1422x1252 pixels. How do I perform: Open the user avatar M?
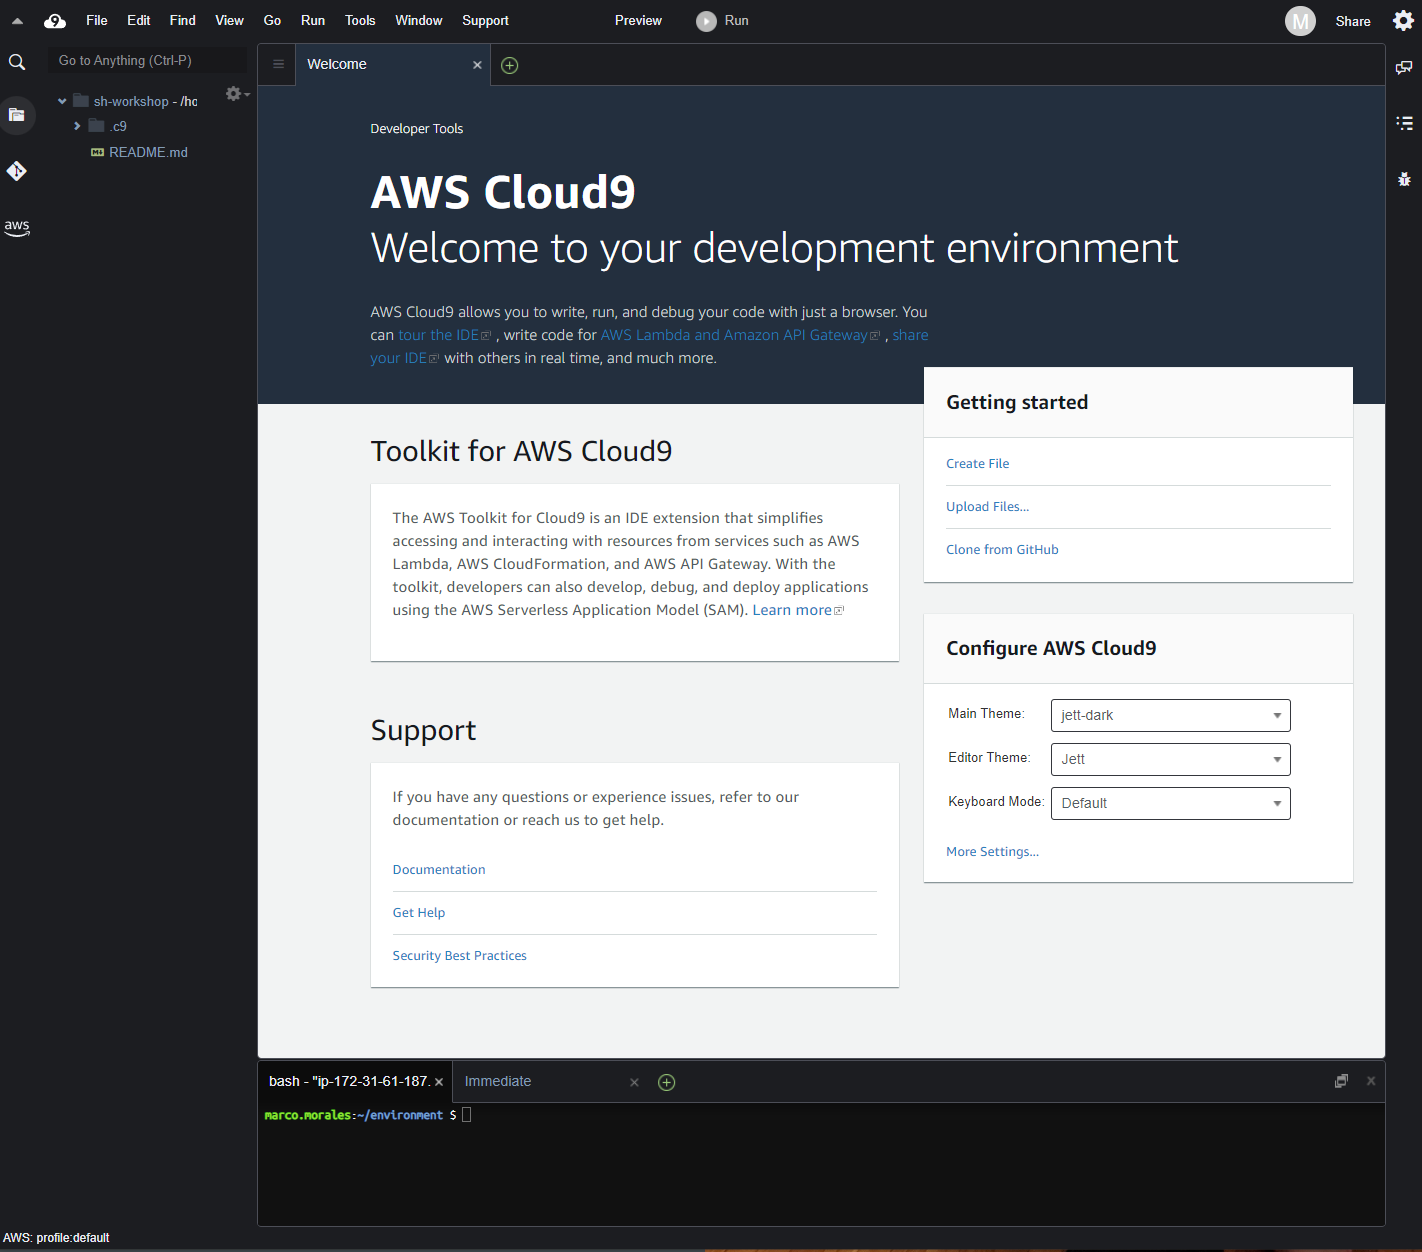tap(1300, 21)
